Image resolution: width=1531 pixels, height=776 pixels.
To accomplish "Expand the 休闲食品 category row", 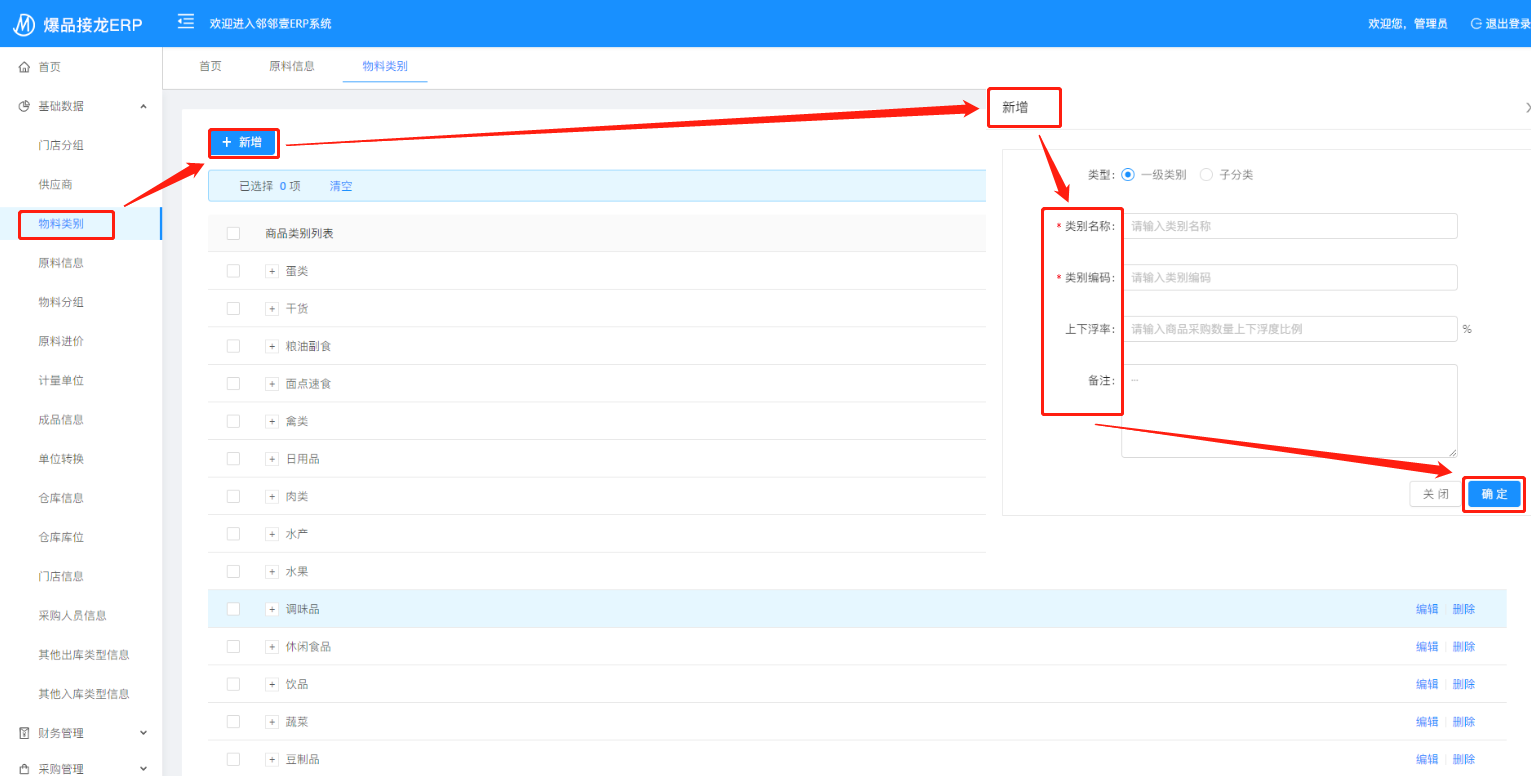I will pyautogui.click(x=271, y=646).
